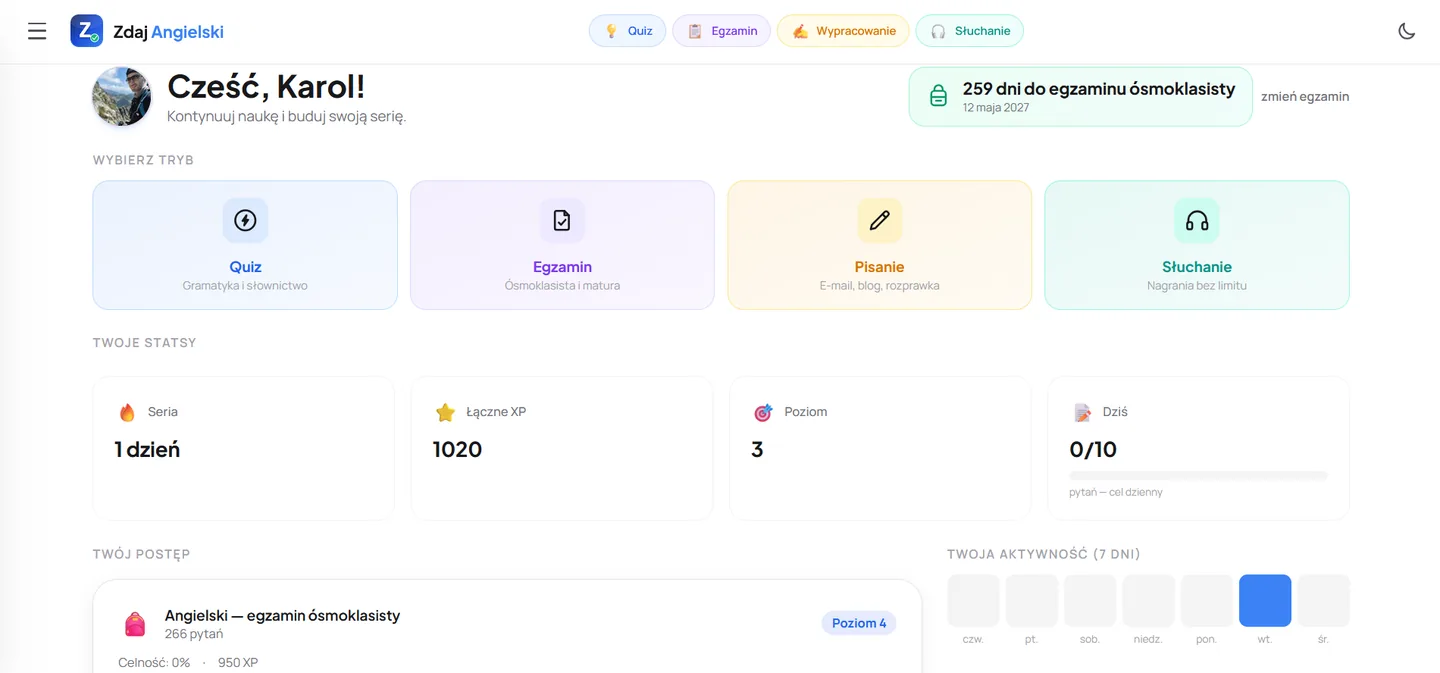
Task: Go to Egzamin in the top navigation
Action: [x=721, y=31]
